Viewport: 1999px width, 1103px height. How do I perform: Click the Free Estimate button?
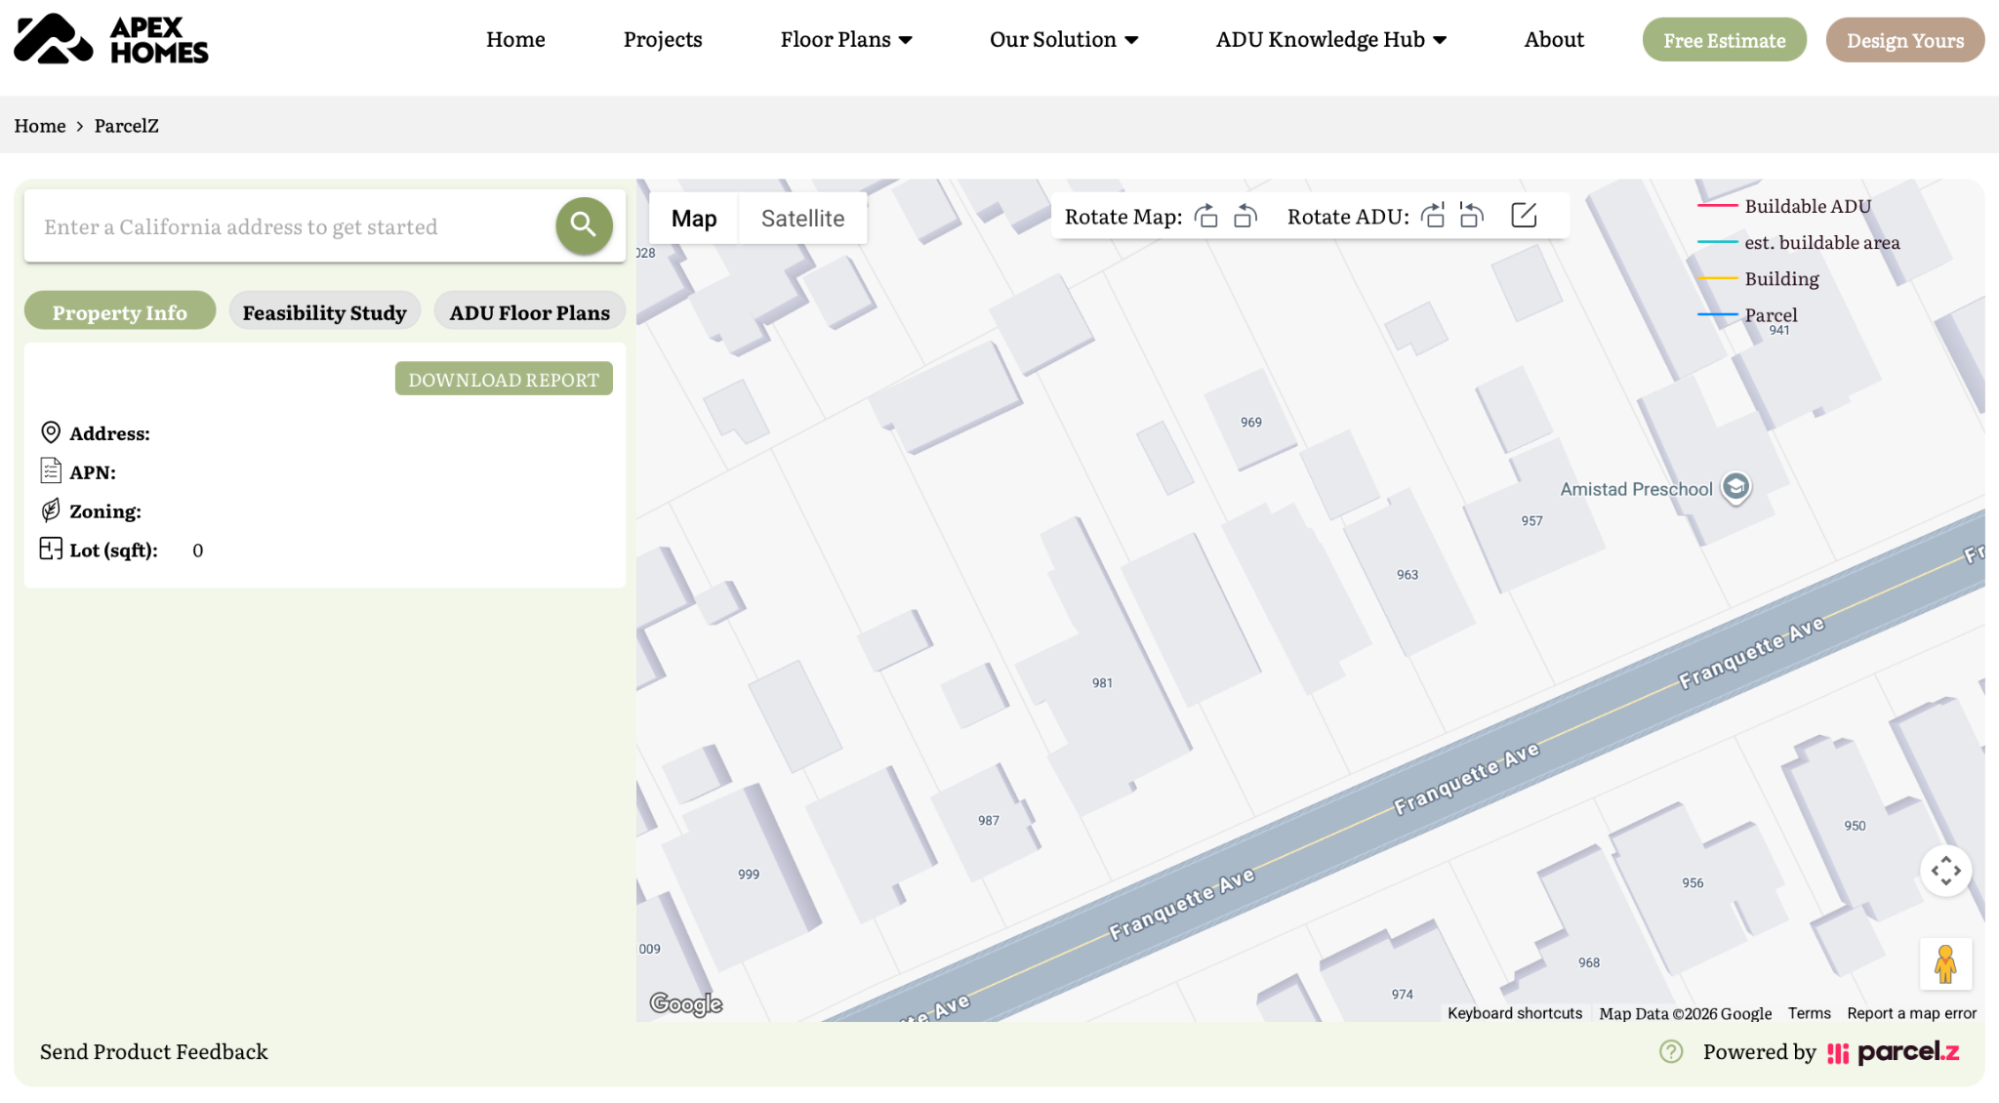pyautogui.click(x=1724, y=40)
